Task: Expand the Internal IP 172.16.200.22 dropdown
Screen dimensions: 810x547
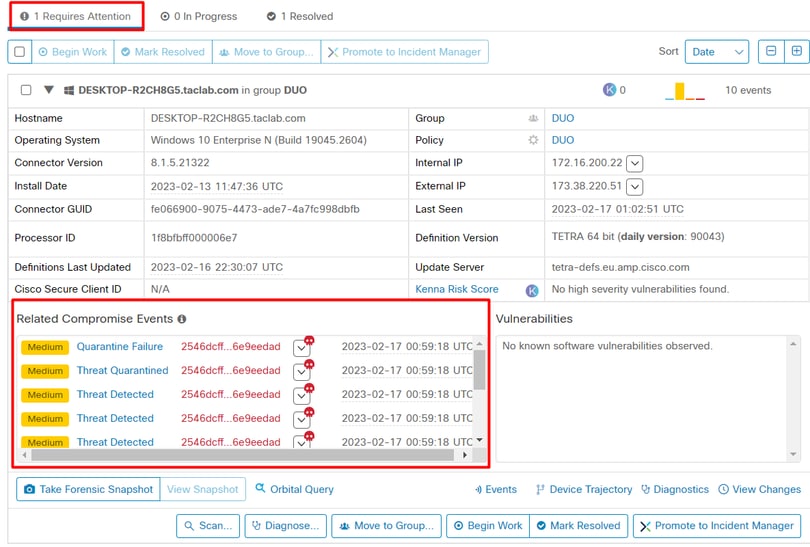Action: (x=634, y=164)
